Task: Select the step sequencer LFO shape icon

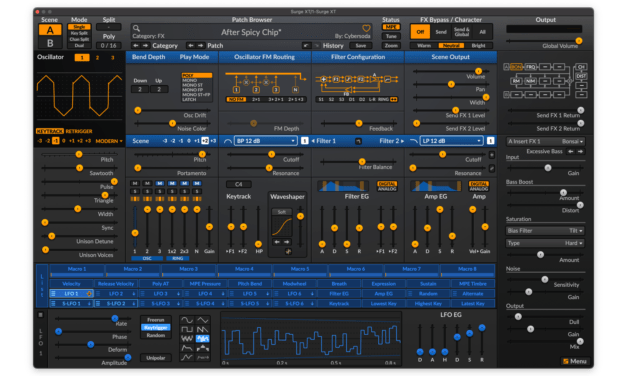Action: (203, 348)
